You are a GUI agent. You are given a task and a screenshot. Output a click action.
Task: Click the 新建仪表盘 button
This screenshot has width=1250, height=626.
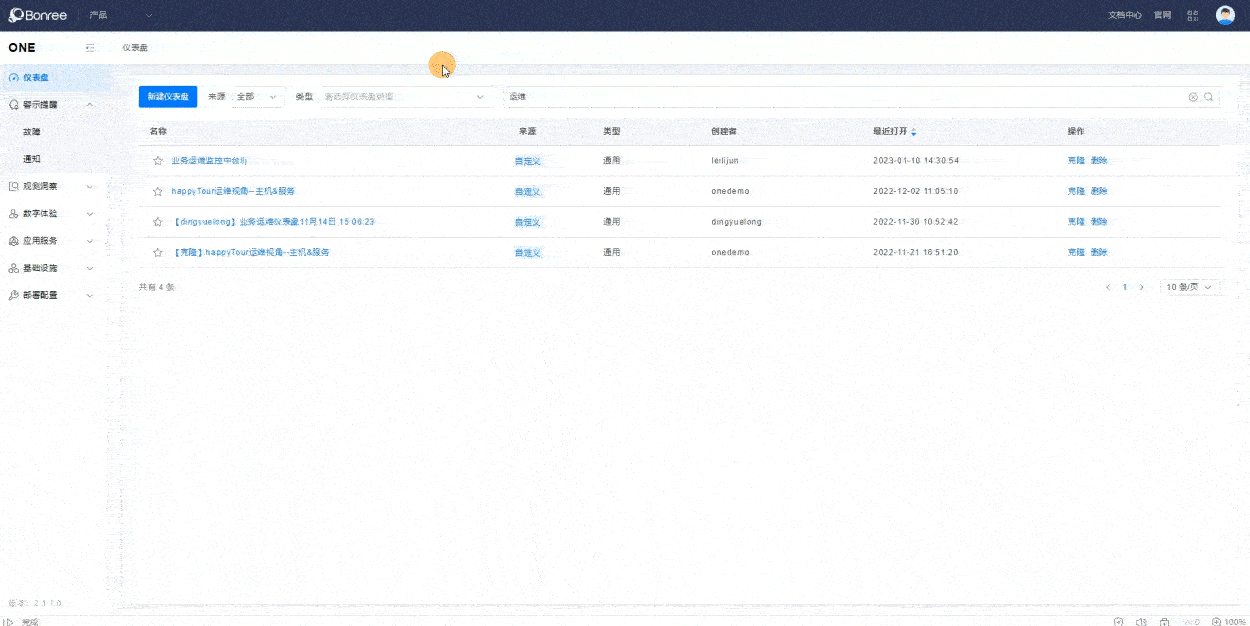168,97
